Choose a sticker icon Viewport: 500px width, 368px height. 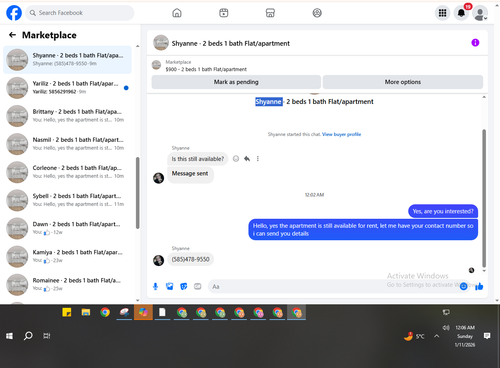pos(184,286)
